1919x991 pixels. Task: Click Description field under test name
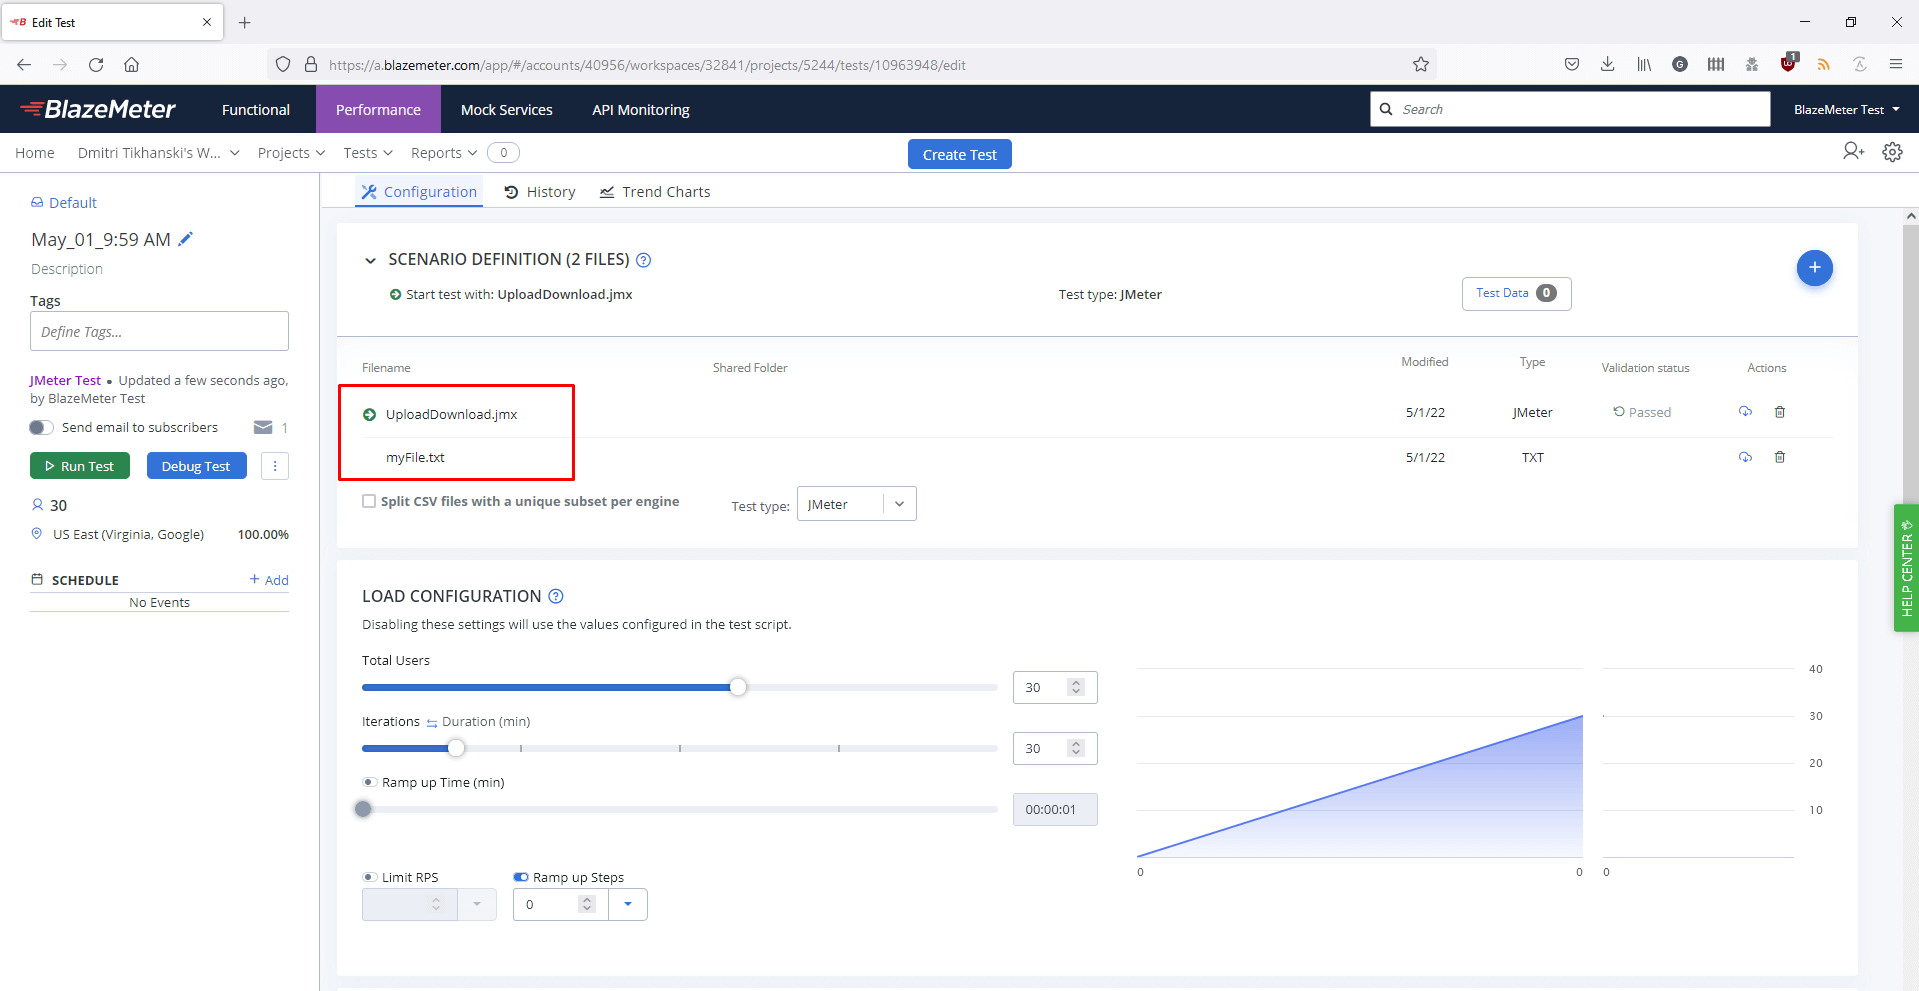click(x=67, y=269)
